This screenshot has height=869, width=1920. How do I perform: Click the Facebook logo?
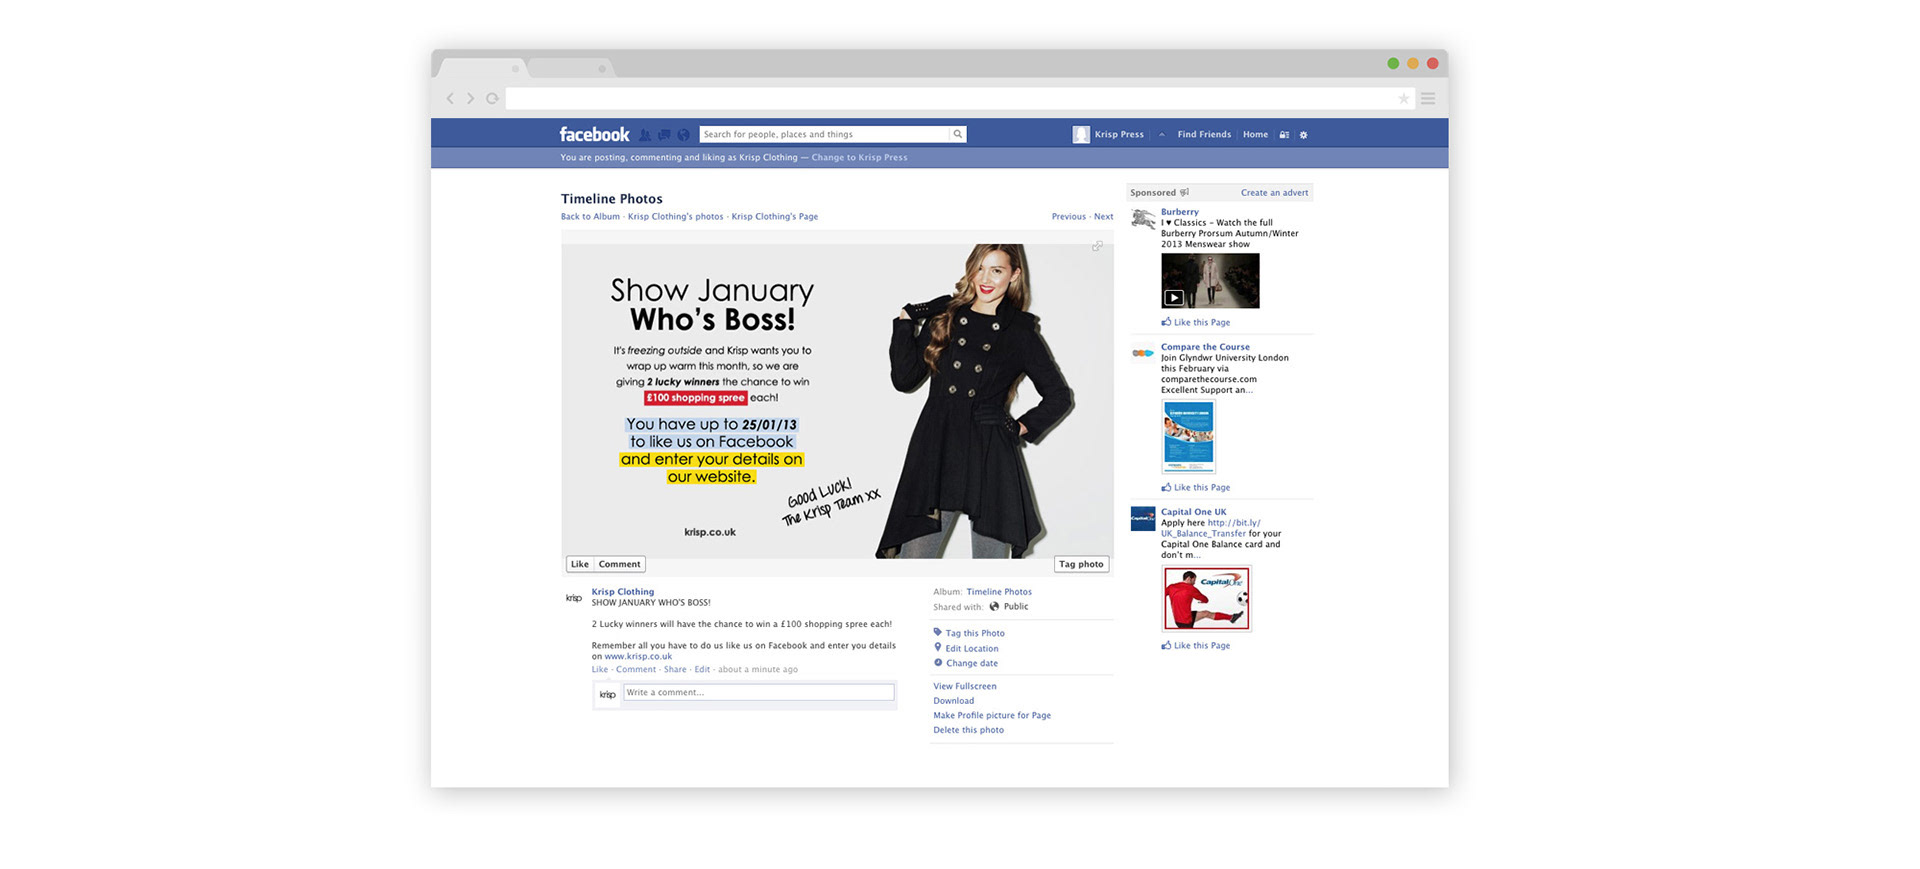594,134
